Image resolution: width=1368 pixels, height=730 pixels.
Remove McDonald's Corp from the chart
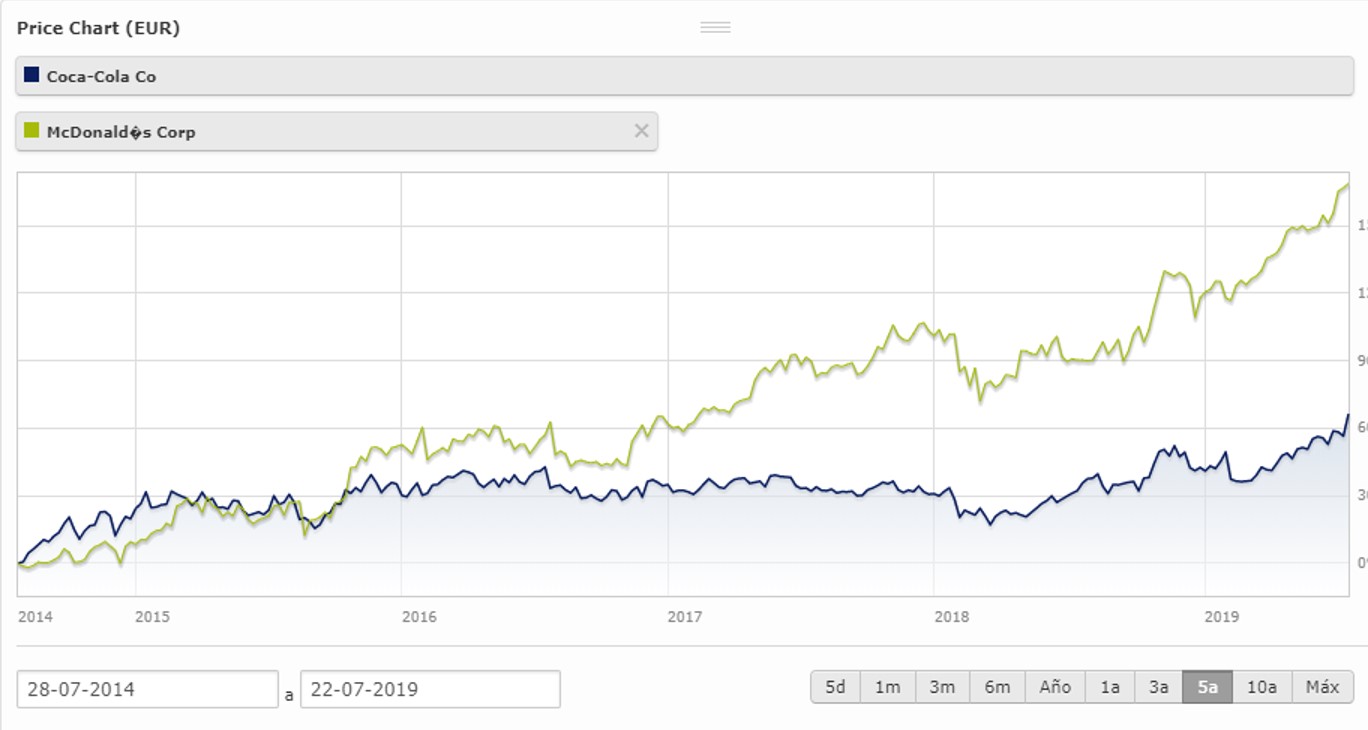641,131
